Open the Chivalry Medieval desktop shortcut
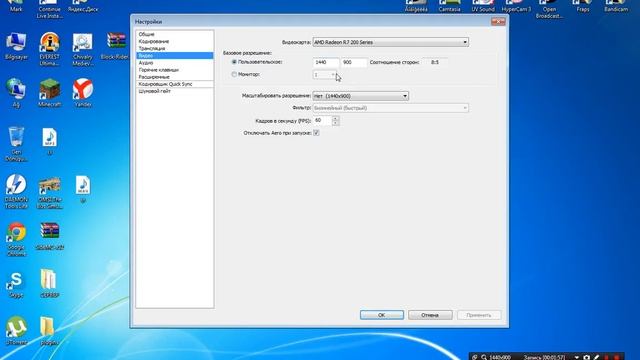This screenshot has height=360, width=640. [x=82, y=49]
